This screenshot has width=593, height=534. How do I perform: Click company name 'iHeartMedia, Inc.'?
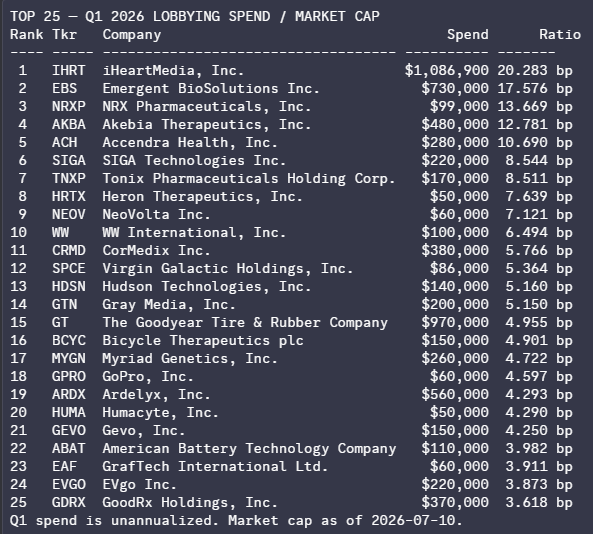[x=173, y=70]
